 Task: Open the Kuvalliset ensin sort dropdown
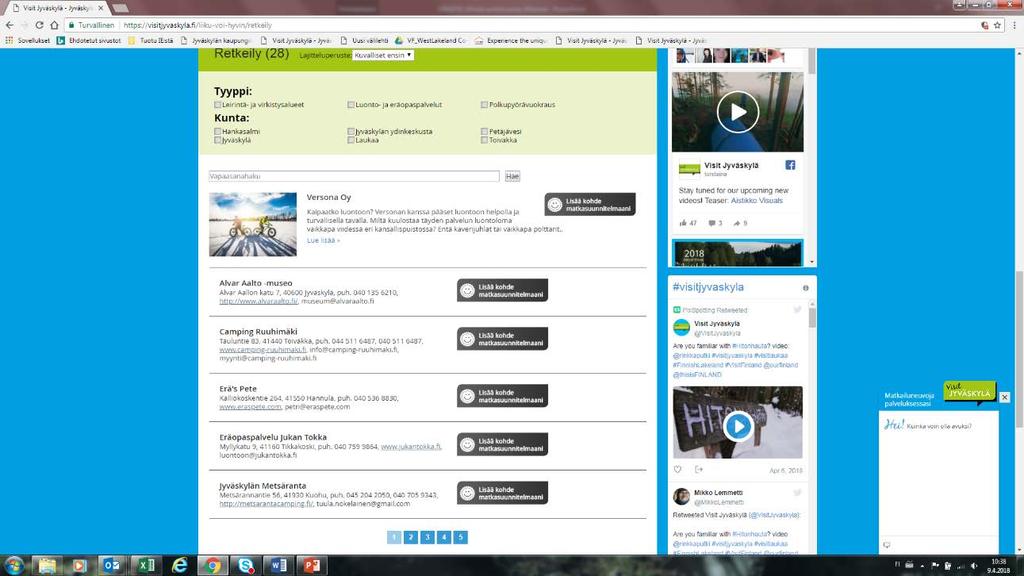pyautogui.click(x=383, y=55)
